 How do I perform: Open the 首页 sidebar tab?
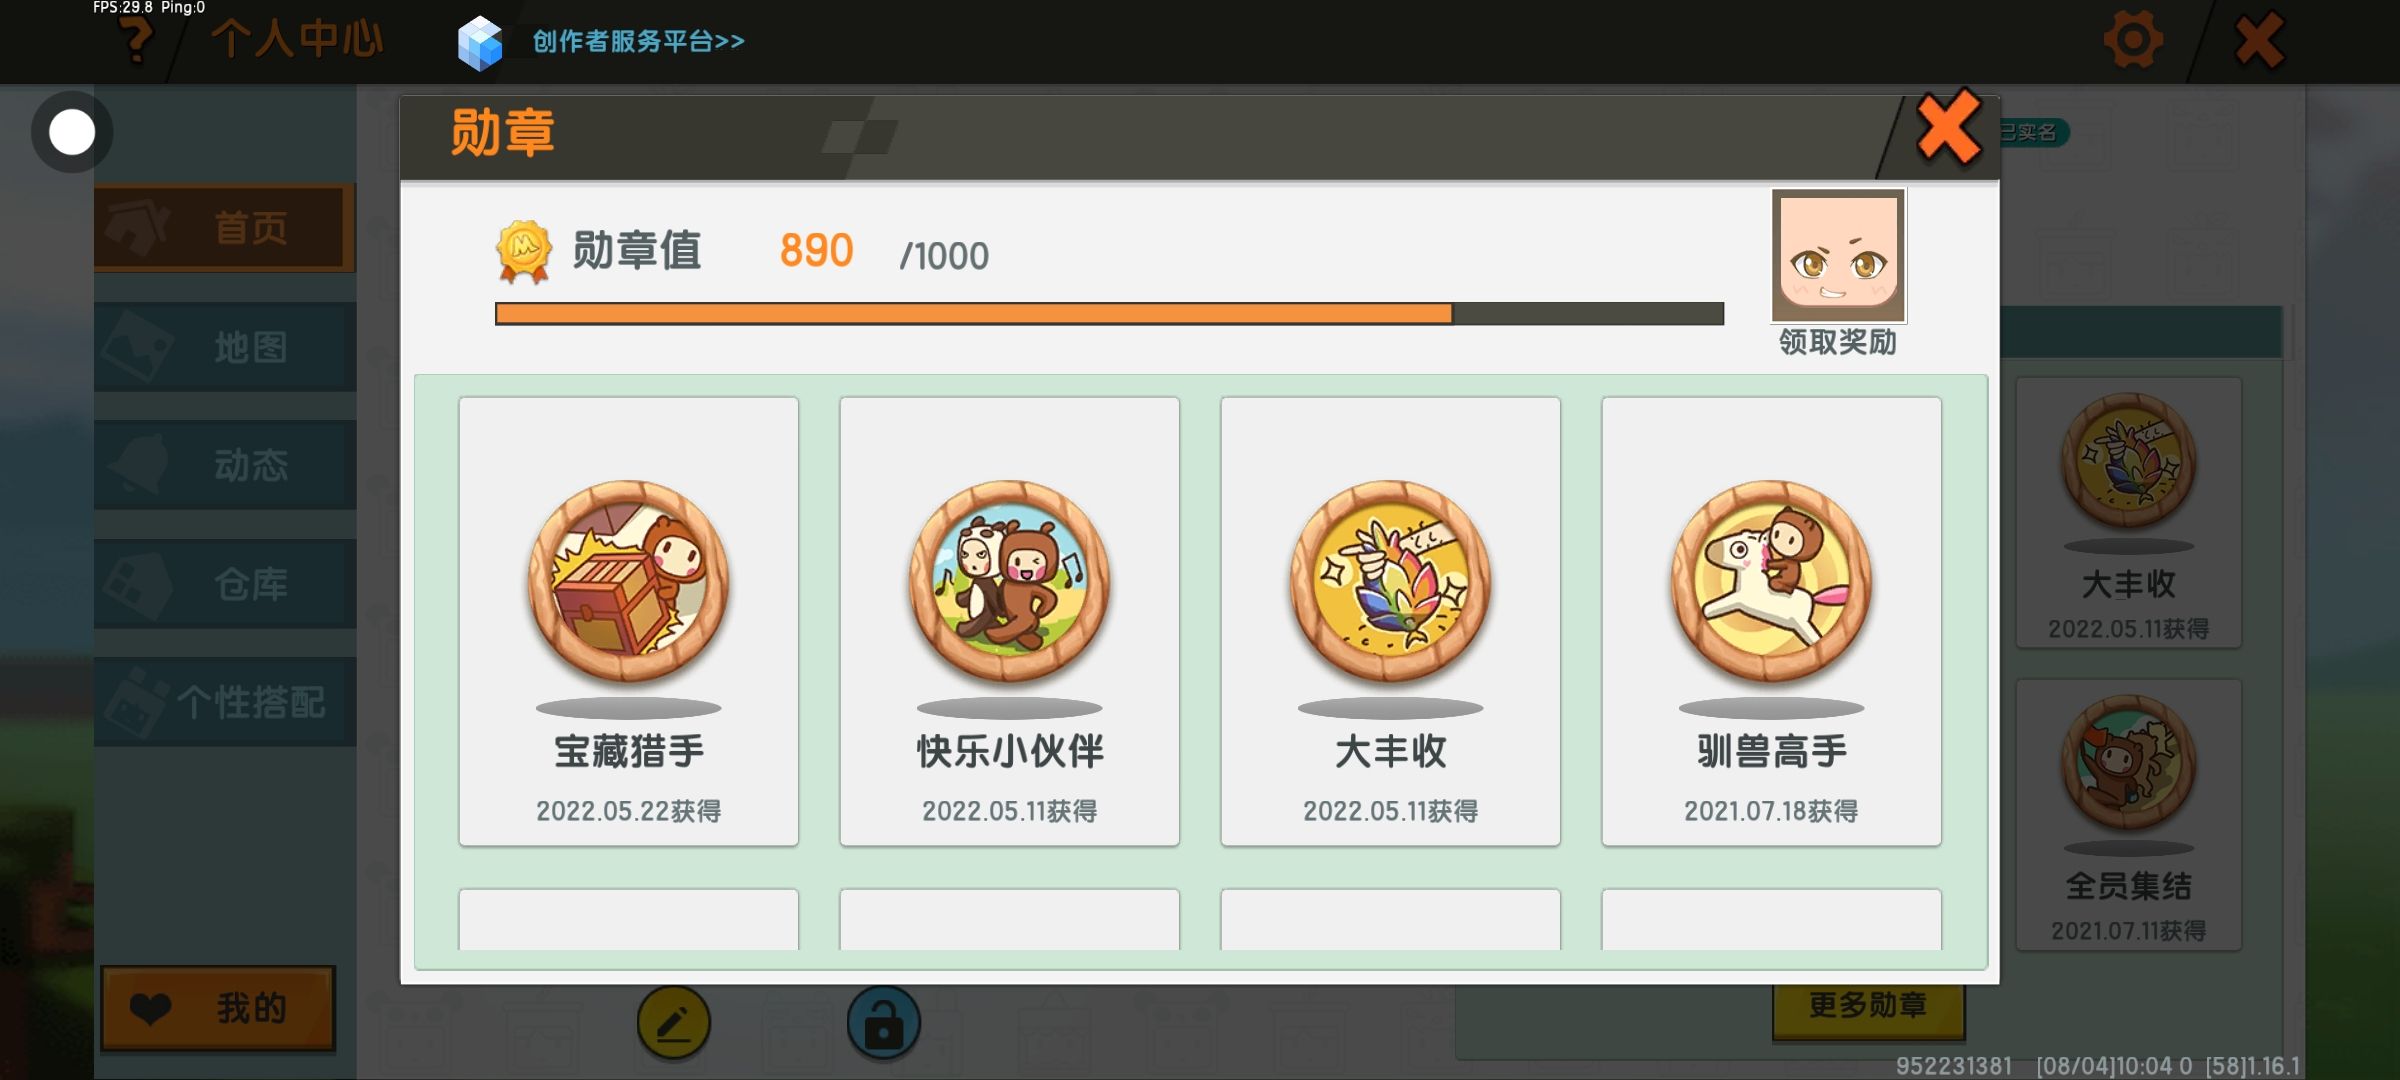224,228
